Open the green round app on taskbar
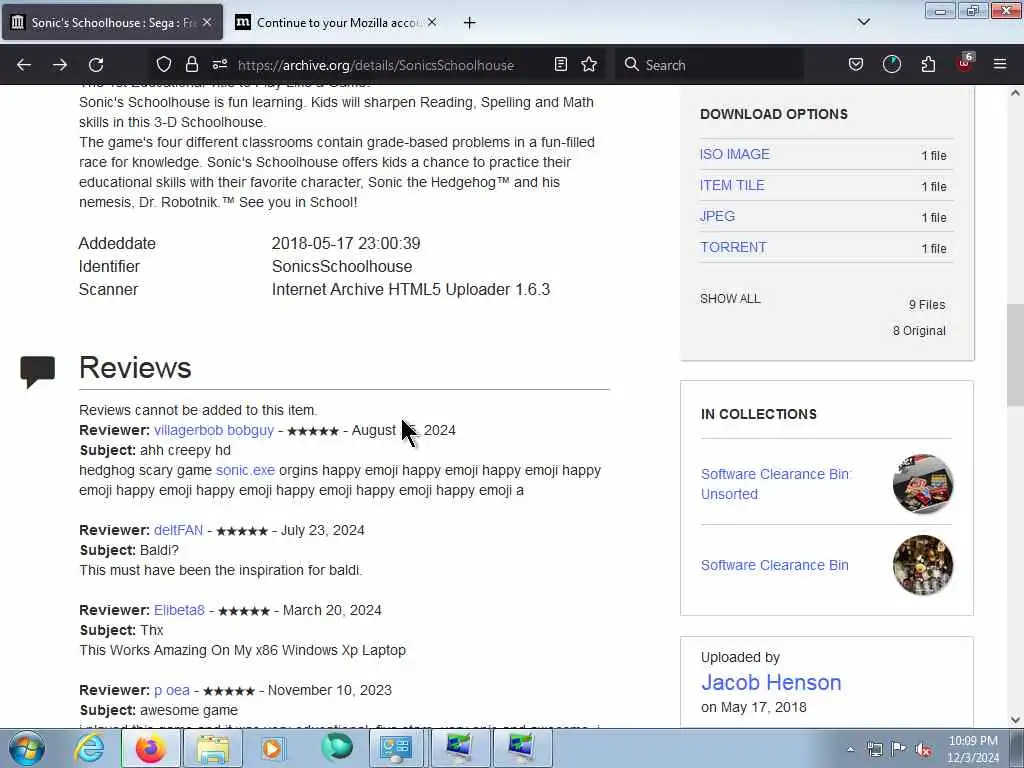This screenshot has width=1024, height=768. 337,748
